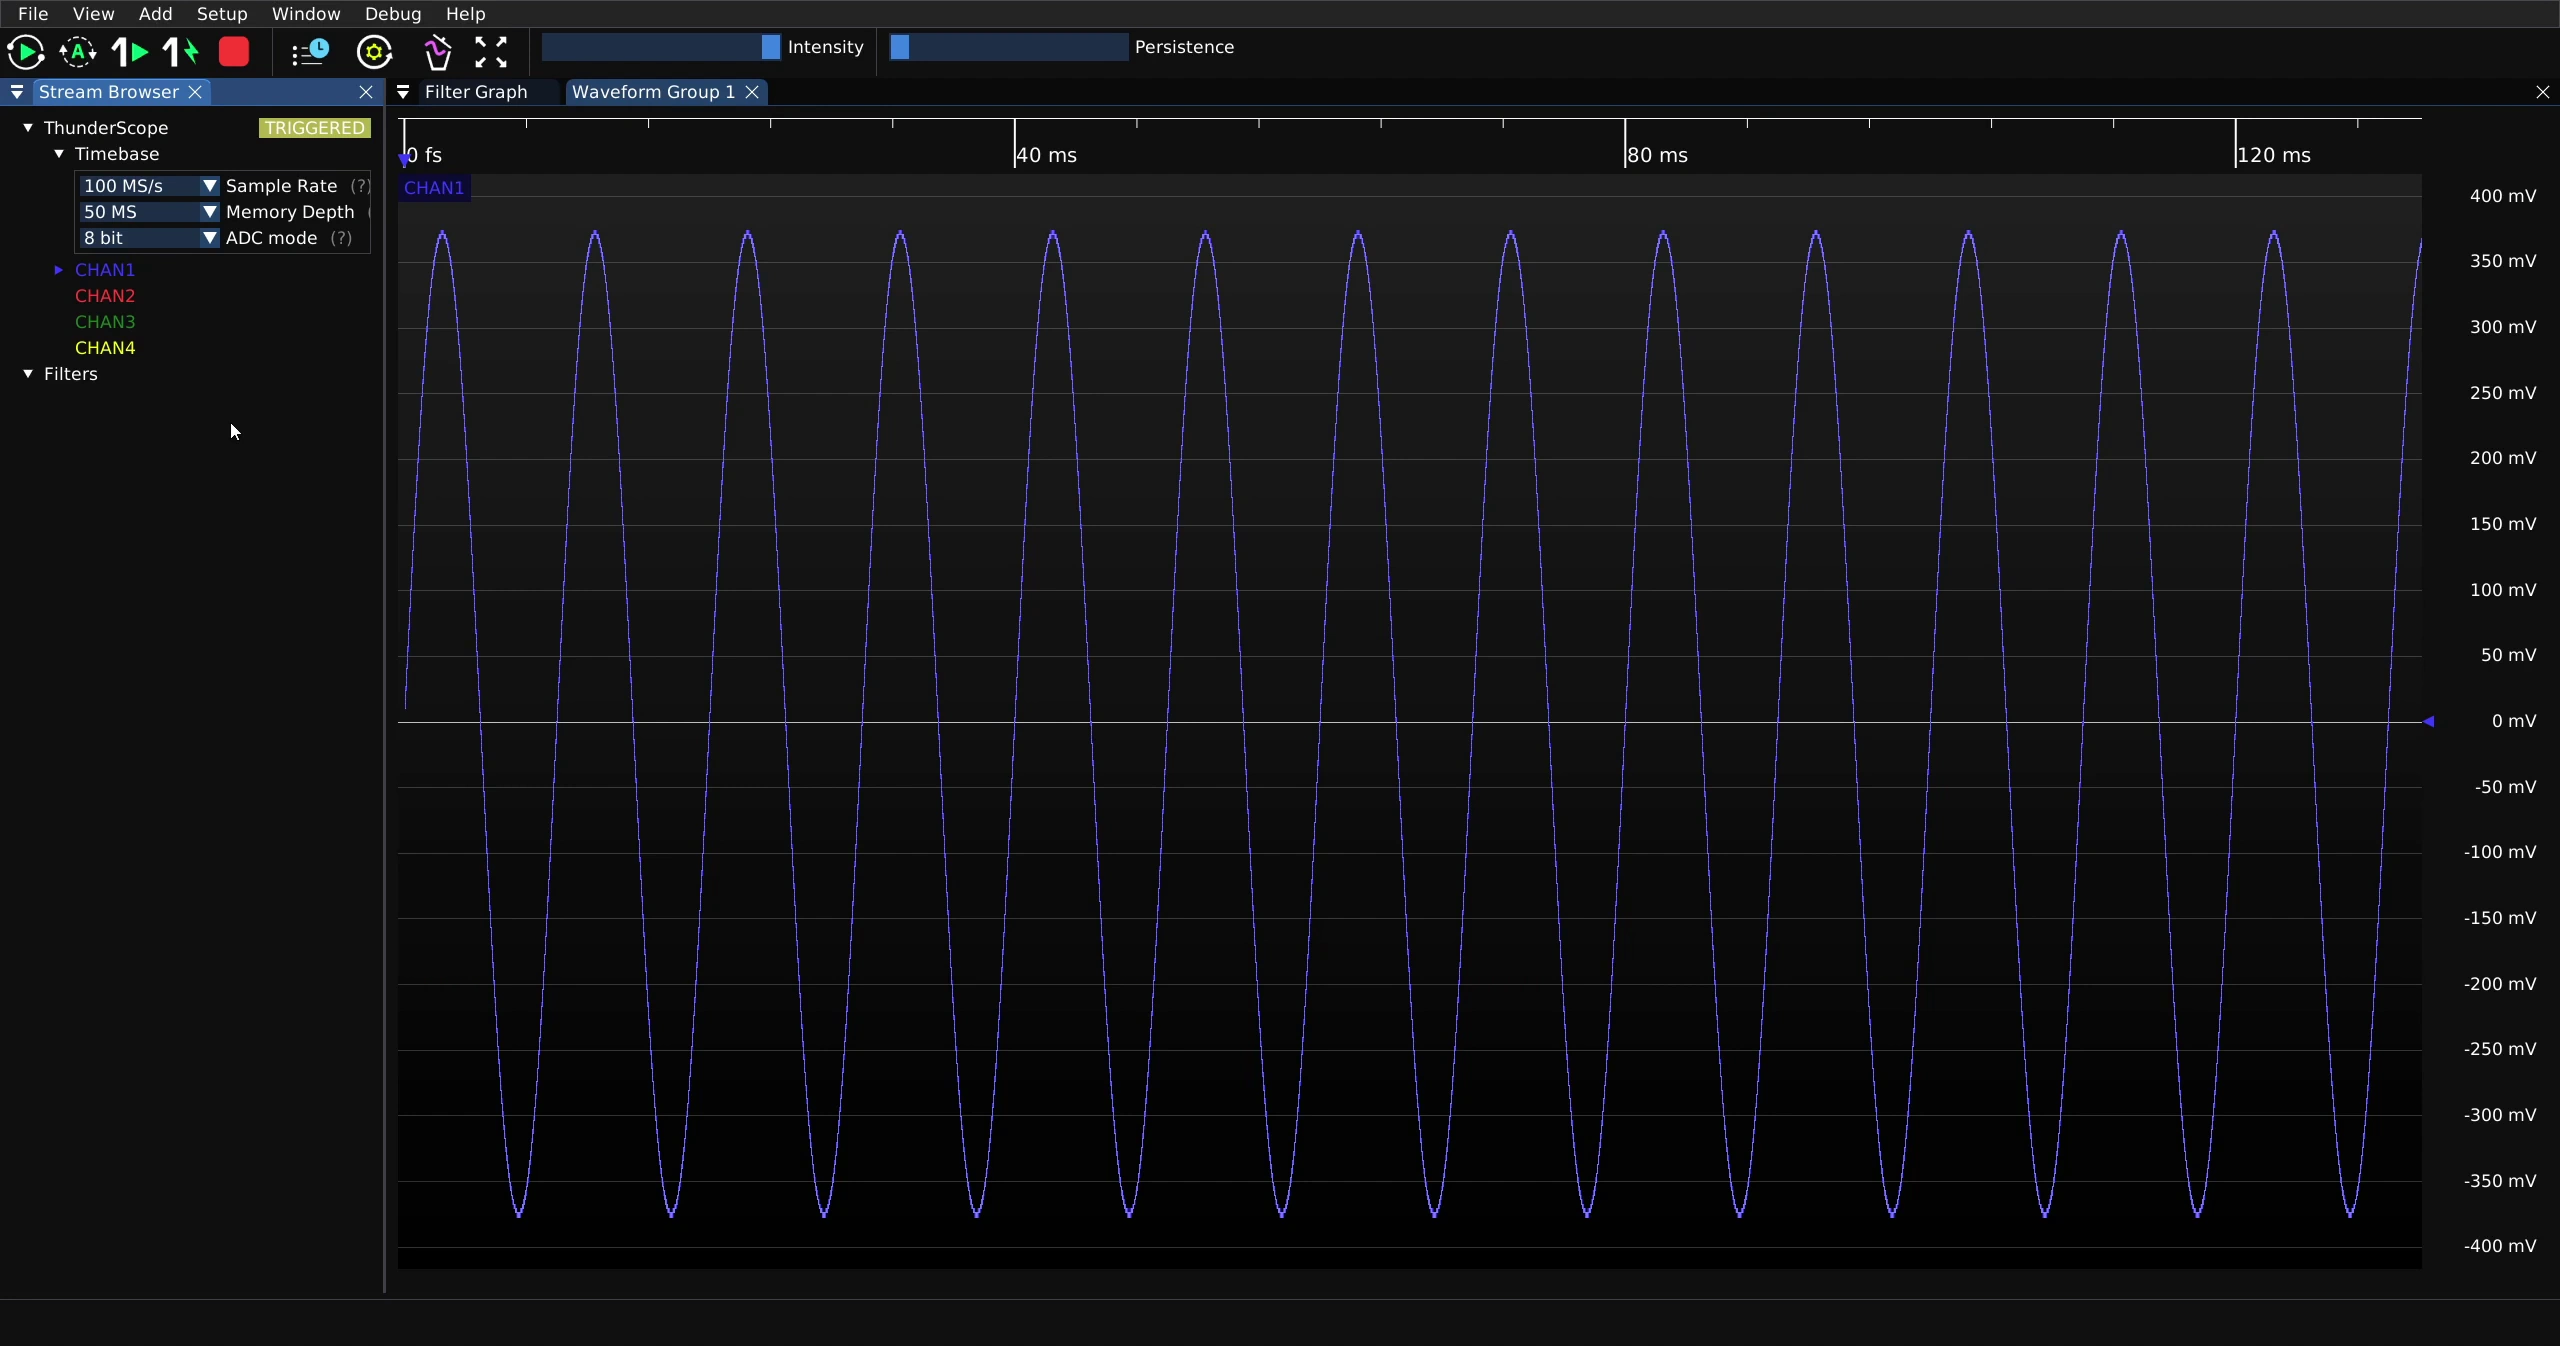Adjust the Persistence slider
The image size is (2560, 1346).
click(1009, 47)
